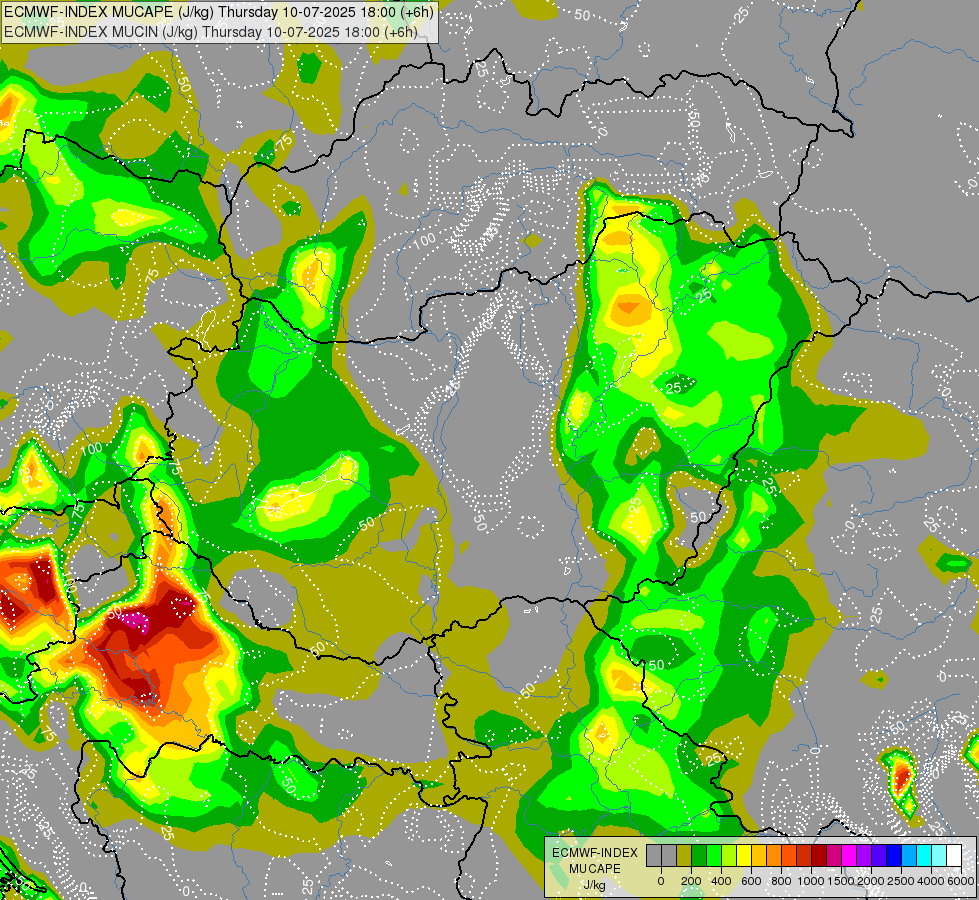The image size is (979, 900).
Task: Select the pure yellow legend swatch
Action: click(744, 856)
